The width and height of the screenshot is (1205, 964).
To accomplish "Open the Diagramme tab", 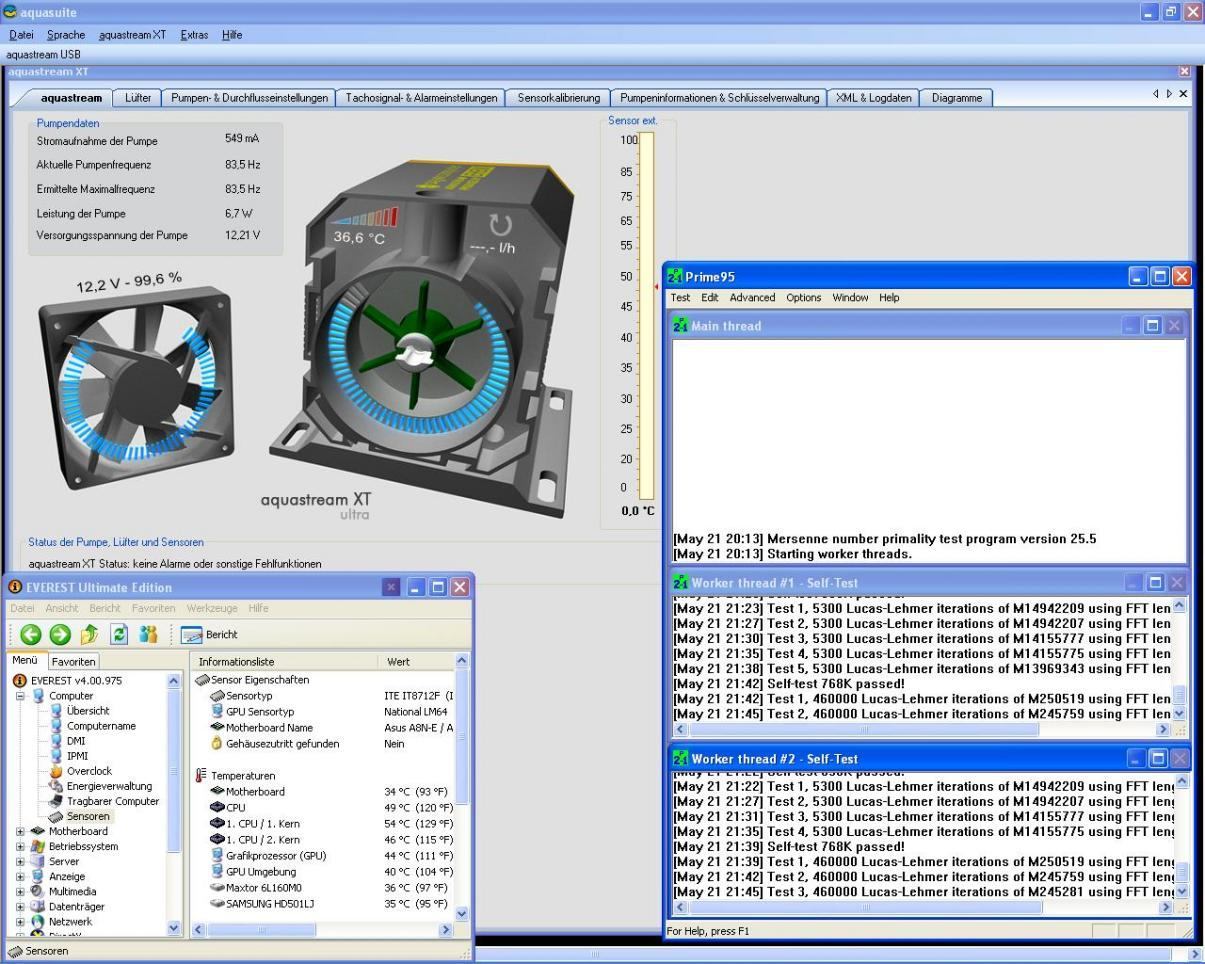I will 957,98.
